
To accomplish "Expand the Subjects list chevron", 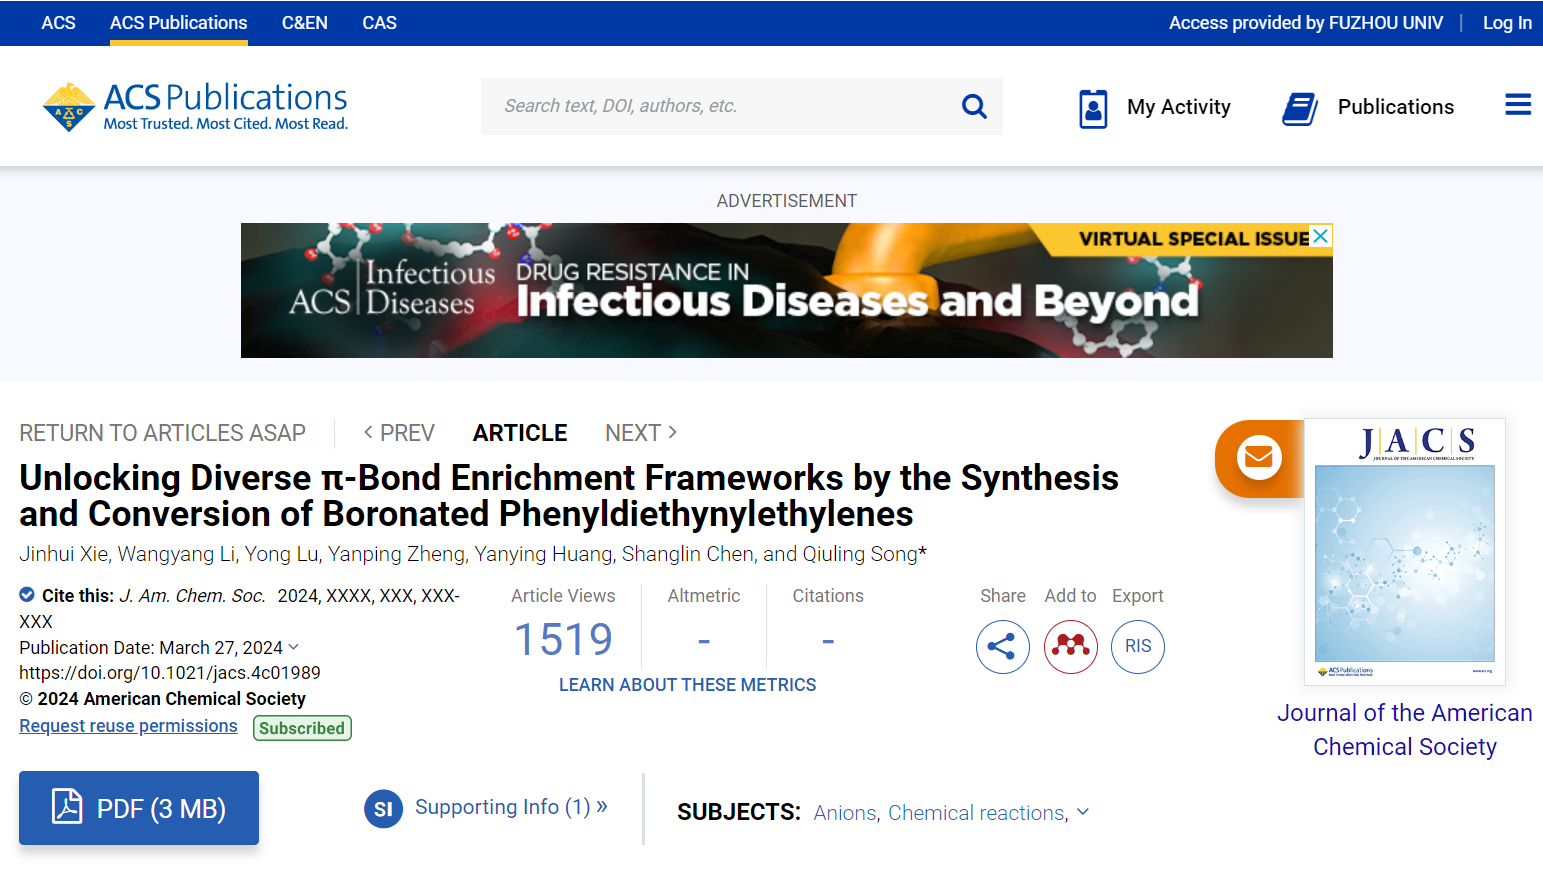I will coord(1083,812).
